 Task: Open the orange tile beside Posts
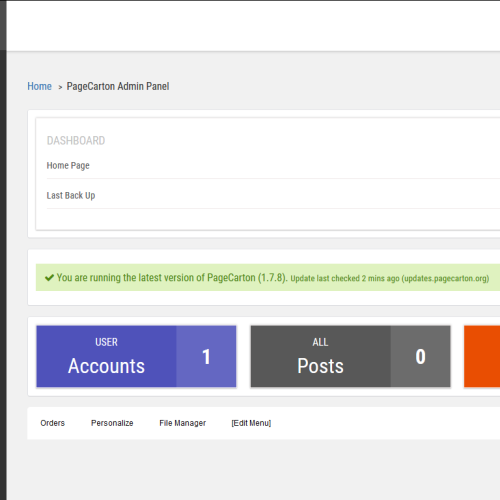pyautogui.click(x=482, y=356)
